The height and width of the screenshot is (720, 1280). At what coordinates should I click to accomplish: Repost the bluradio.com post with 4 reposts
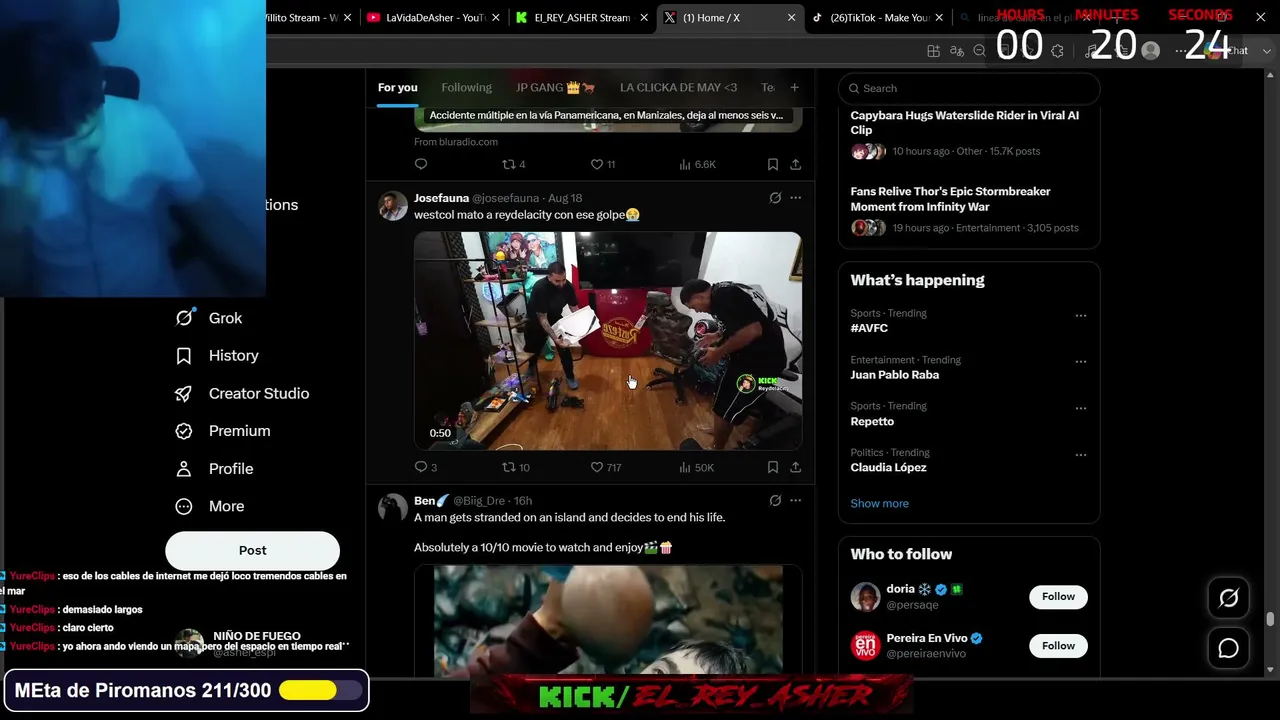[x=514, y=164]
